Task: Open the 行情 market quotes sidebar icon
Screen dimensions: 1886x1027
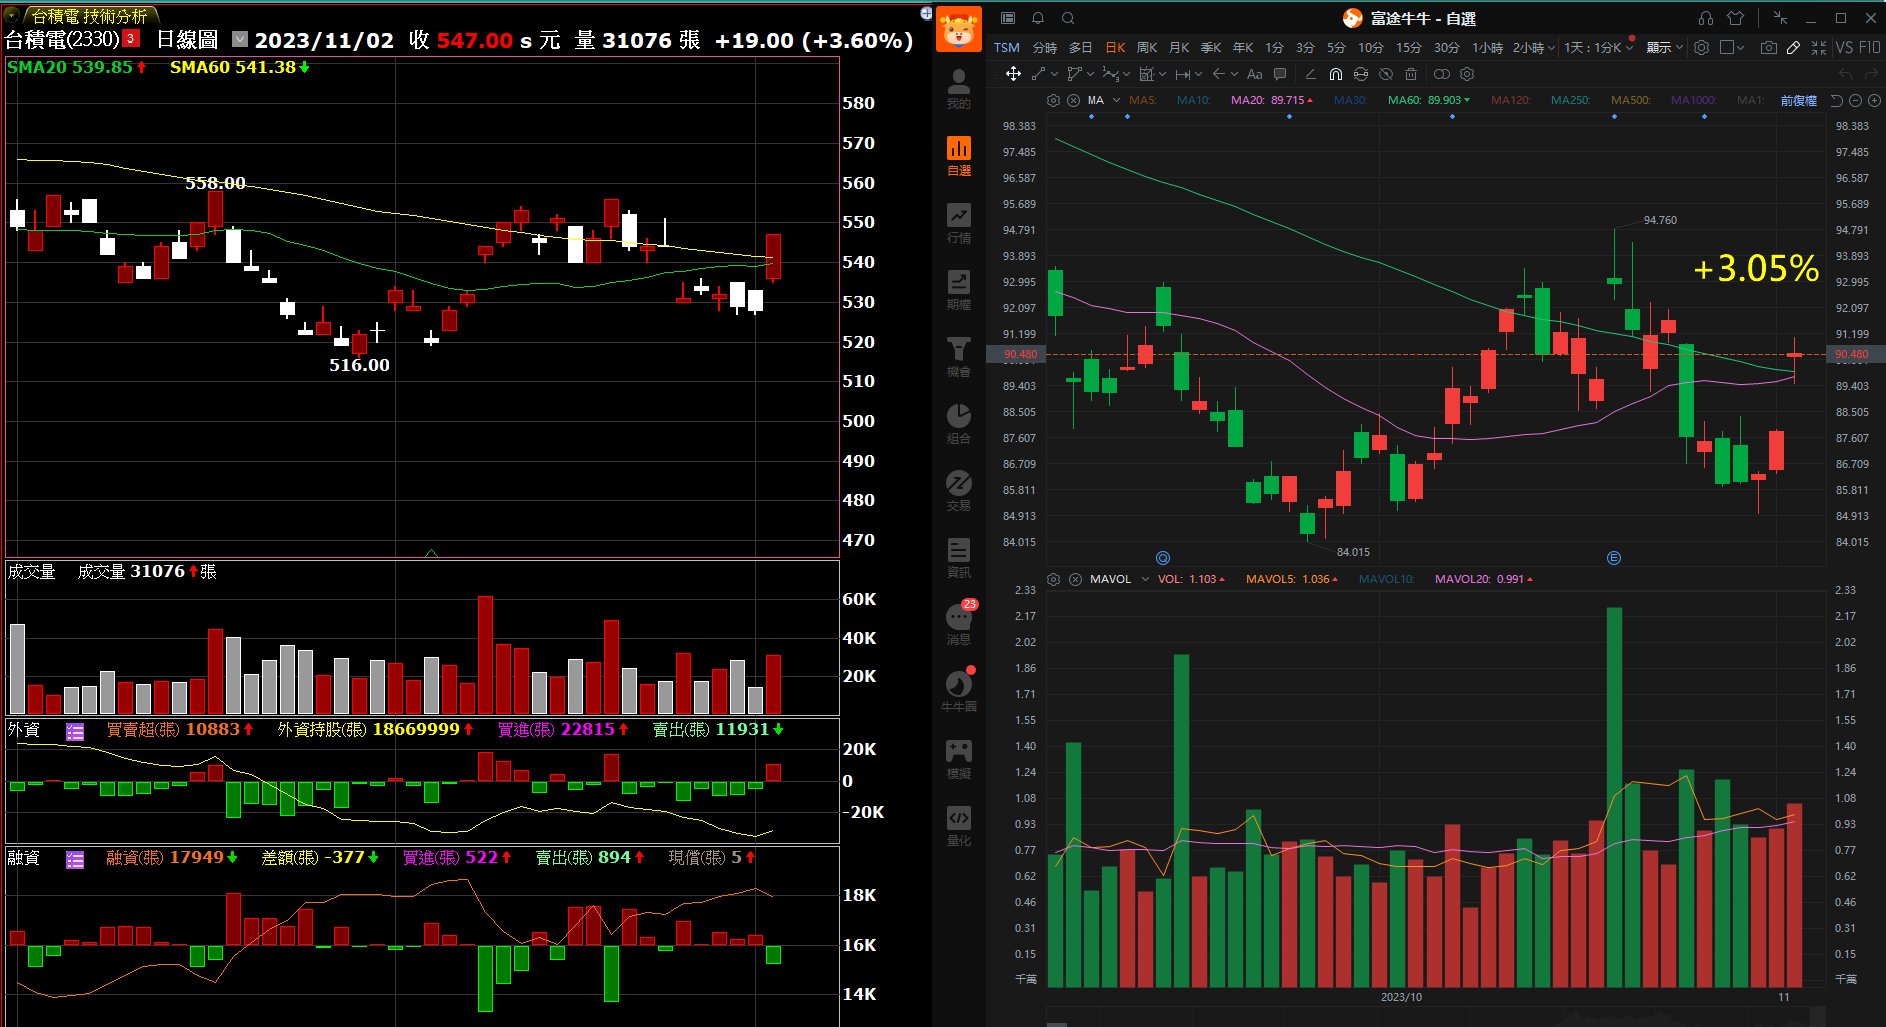Action: coord(958,222)
